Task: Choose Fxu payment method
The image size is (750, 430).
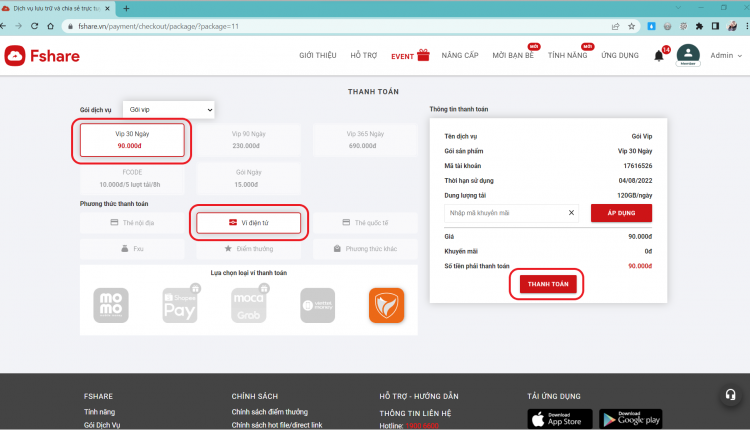Action: pos(132,249)
